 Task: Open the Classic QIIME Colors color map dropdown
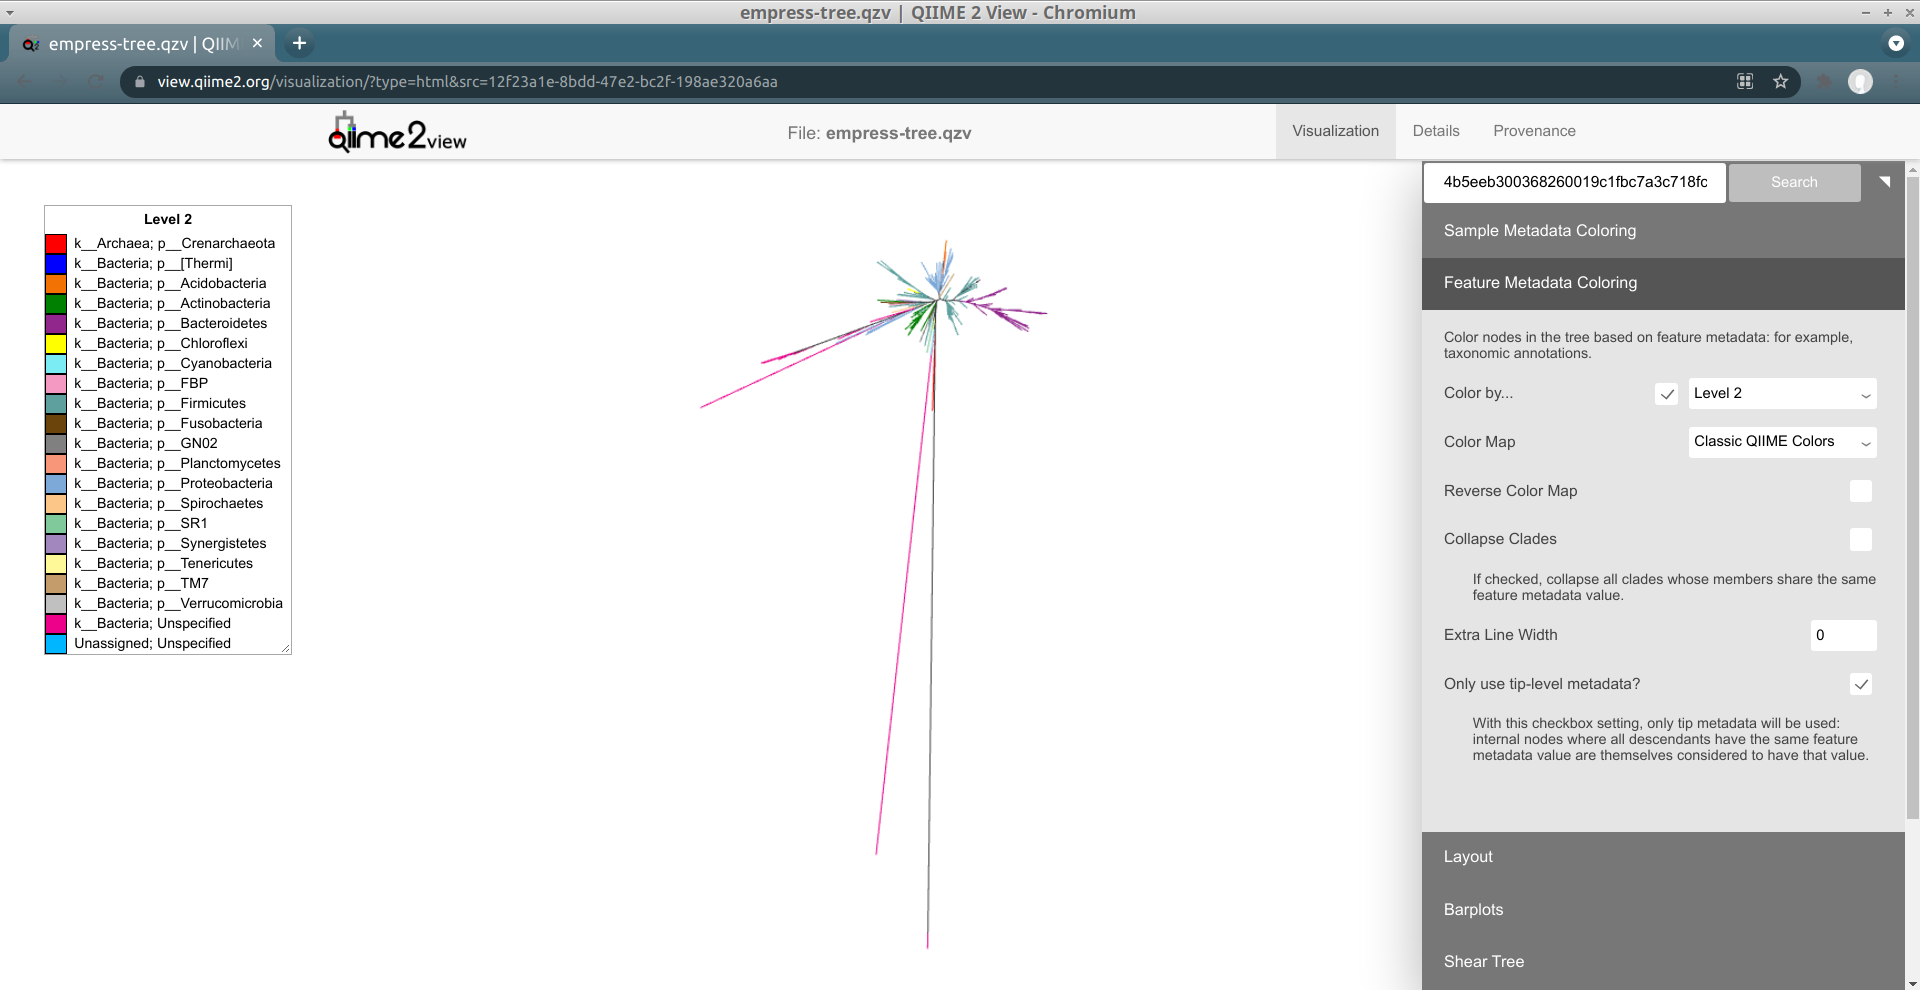[x=1781, y=442]
